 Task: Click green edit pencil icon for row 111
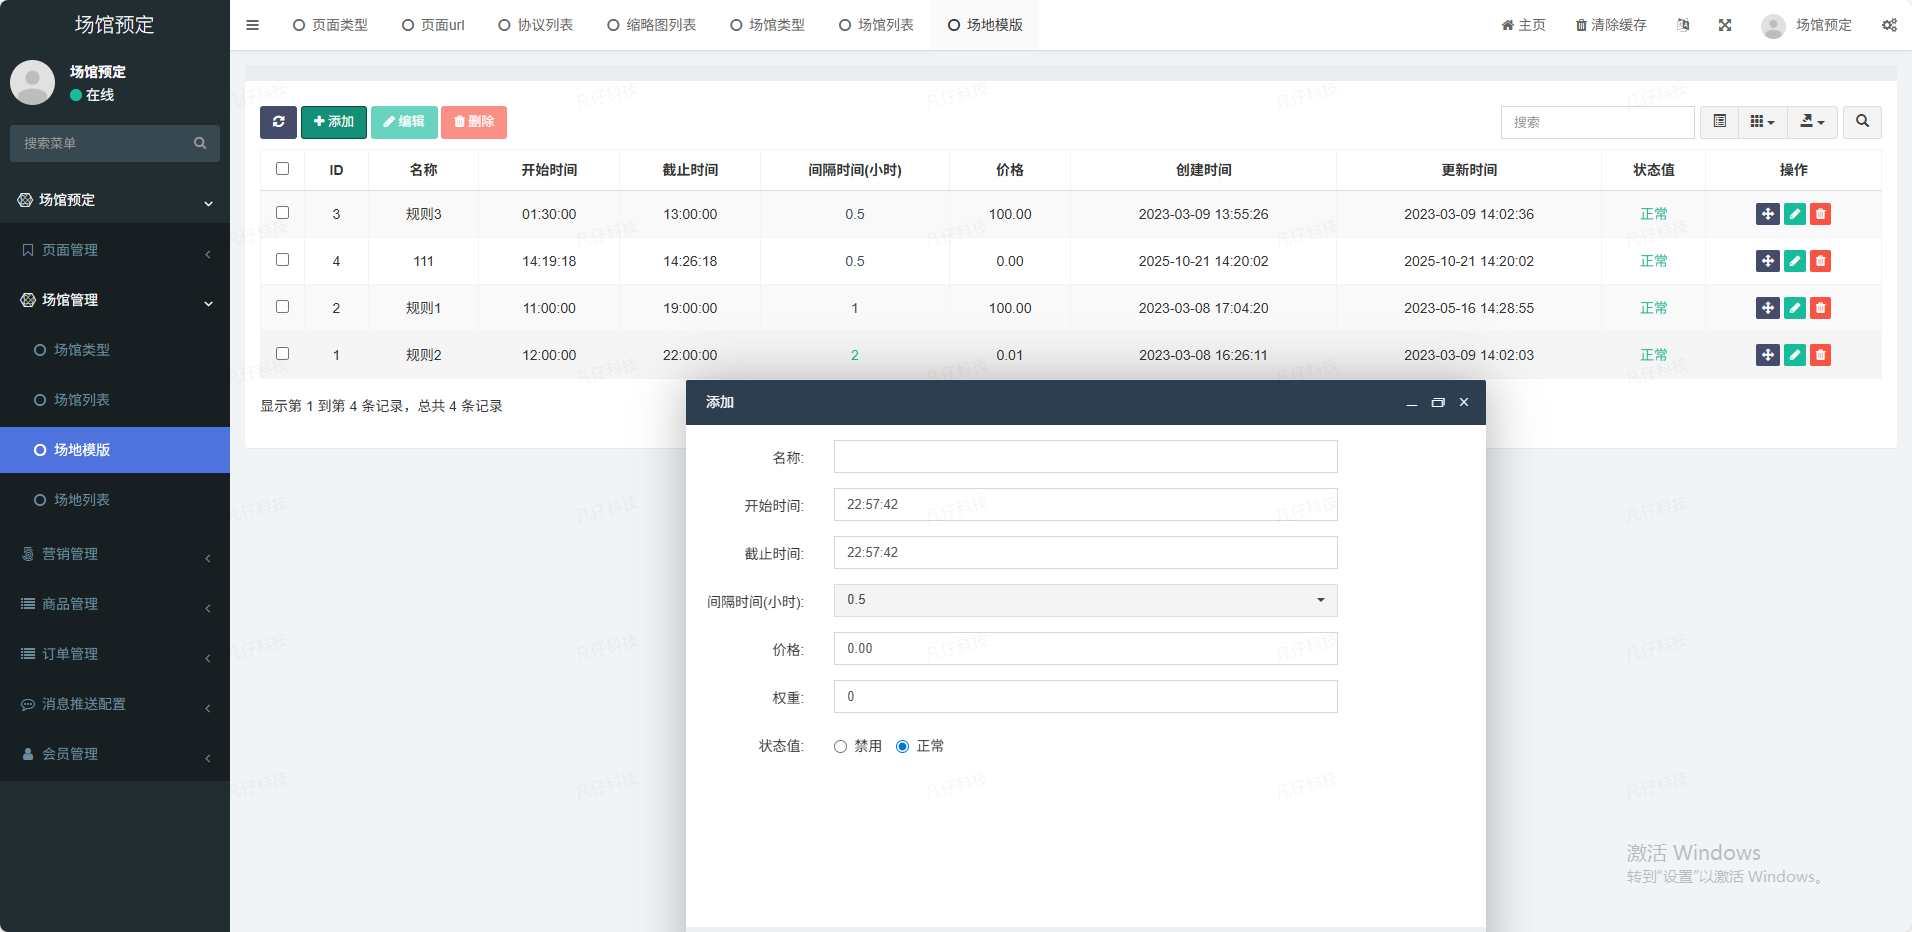click(x=1794, y=261)
